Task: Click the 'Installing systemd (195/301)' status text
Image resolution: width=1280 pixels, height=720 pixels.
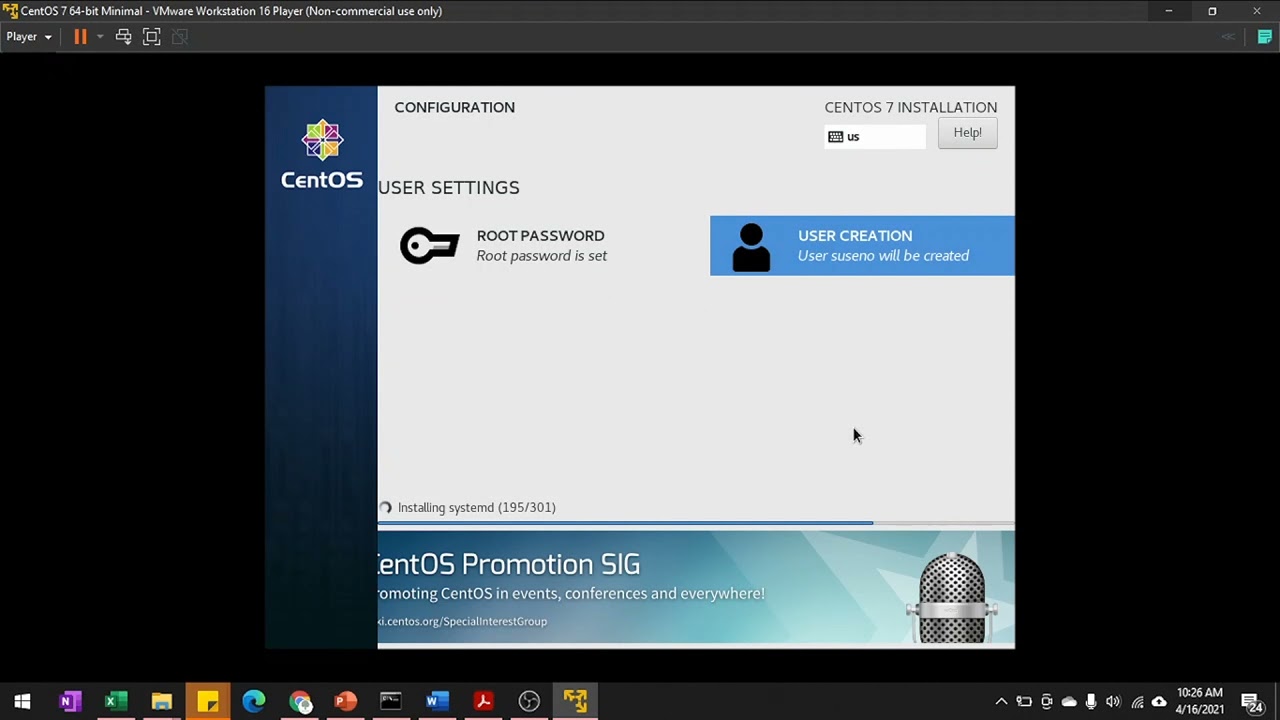Action: [x=476, y=507]
